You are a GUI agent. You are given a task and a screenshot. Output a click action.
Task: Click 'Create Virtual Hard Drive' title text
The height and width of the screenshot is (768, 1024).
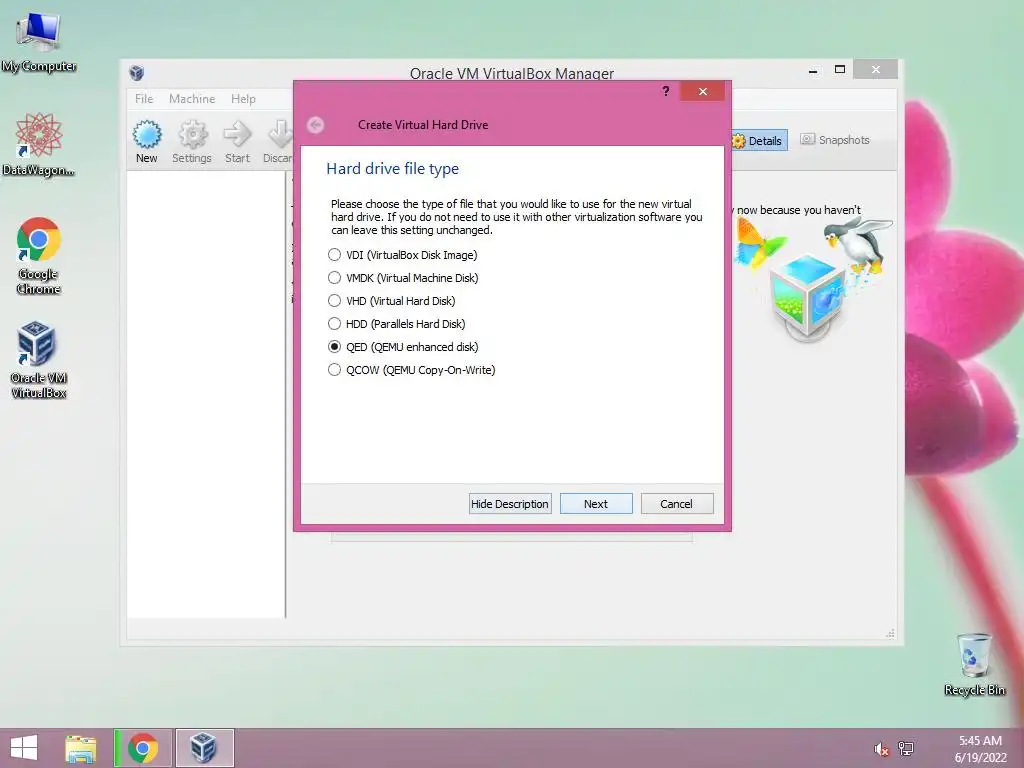[x=423, y=125]
